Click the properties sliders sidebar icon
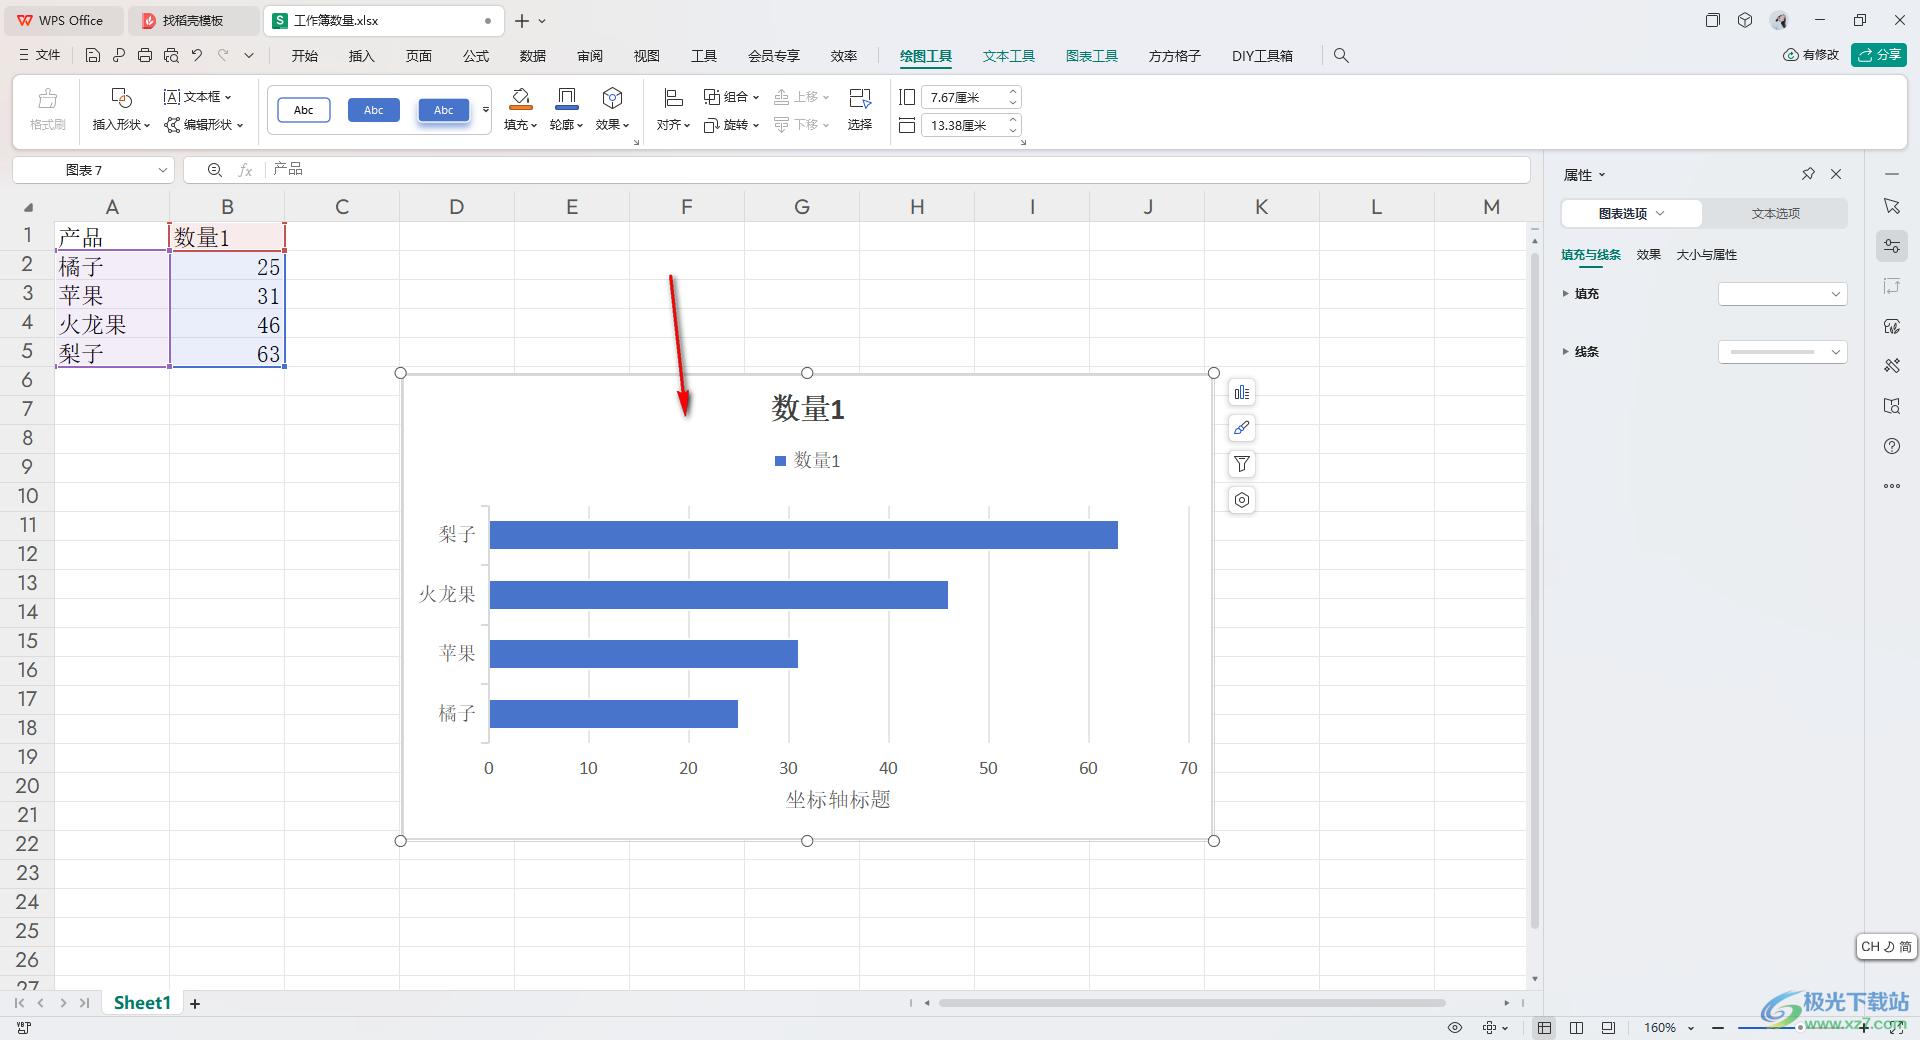The width and height of the screenshot is (1920, 1040). point(1892,246)
